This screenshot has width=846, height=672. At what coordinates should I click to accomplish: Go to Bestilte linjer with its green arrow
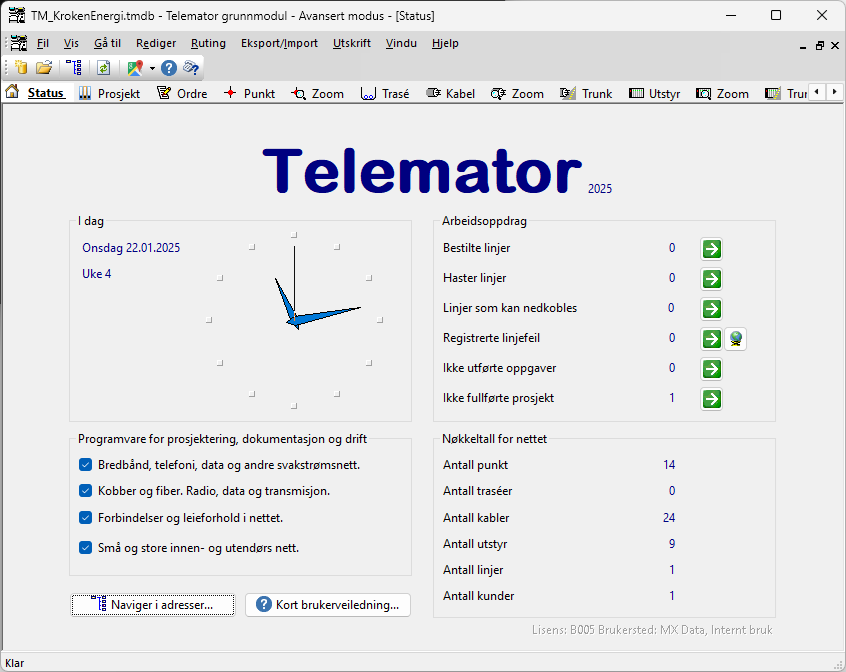[712, 249]
